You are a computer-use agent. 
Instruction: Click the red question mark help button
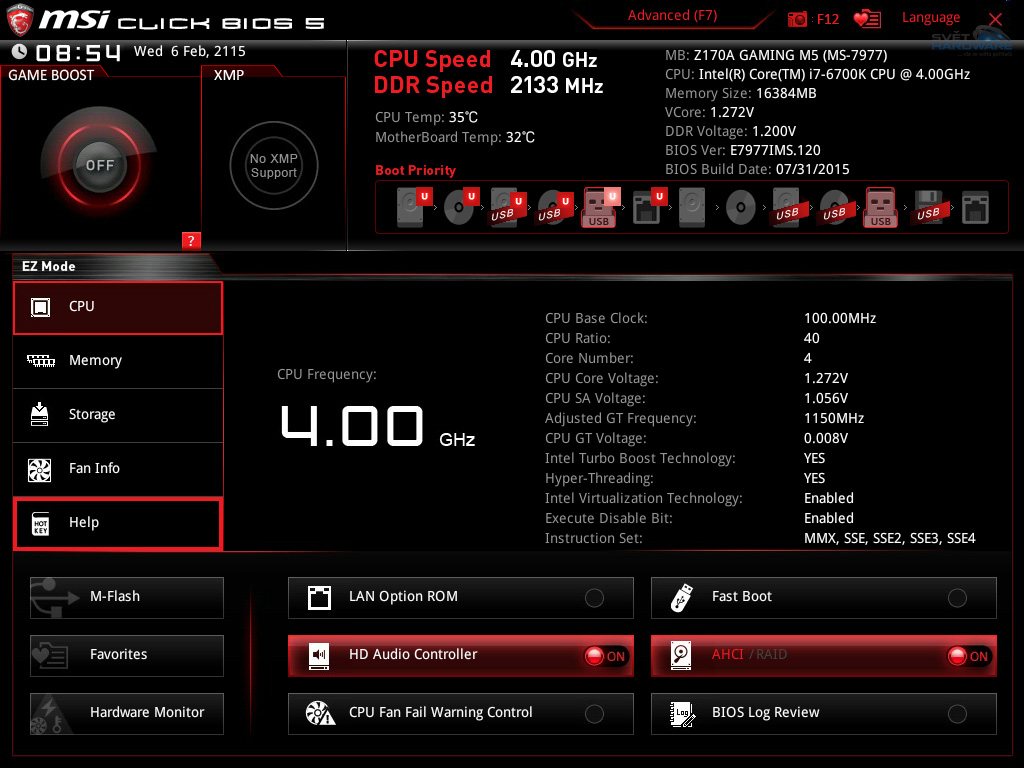(191, 241)
